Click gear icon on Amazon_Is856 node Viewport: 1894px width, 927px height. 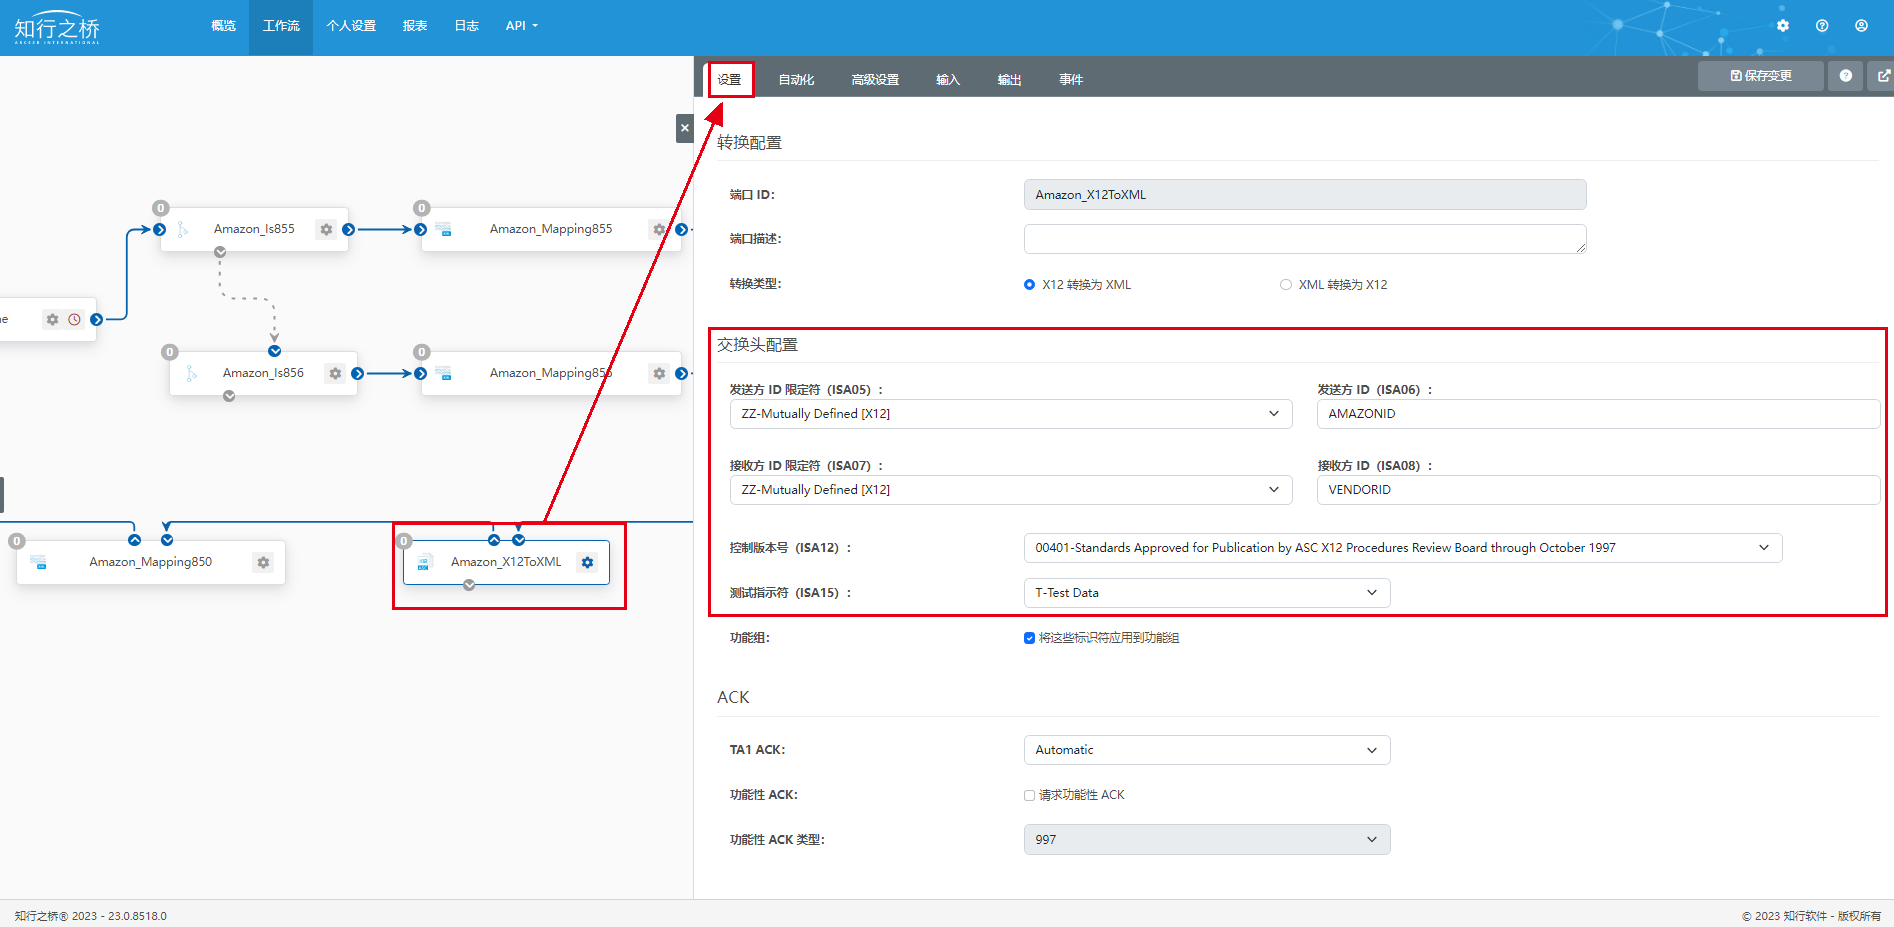pyautogui.click(x=335, y=373)
